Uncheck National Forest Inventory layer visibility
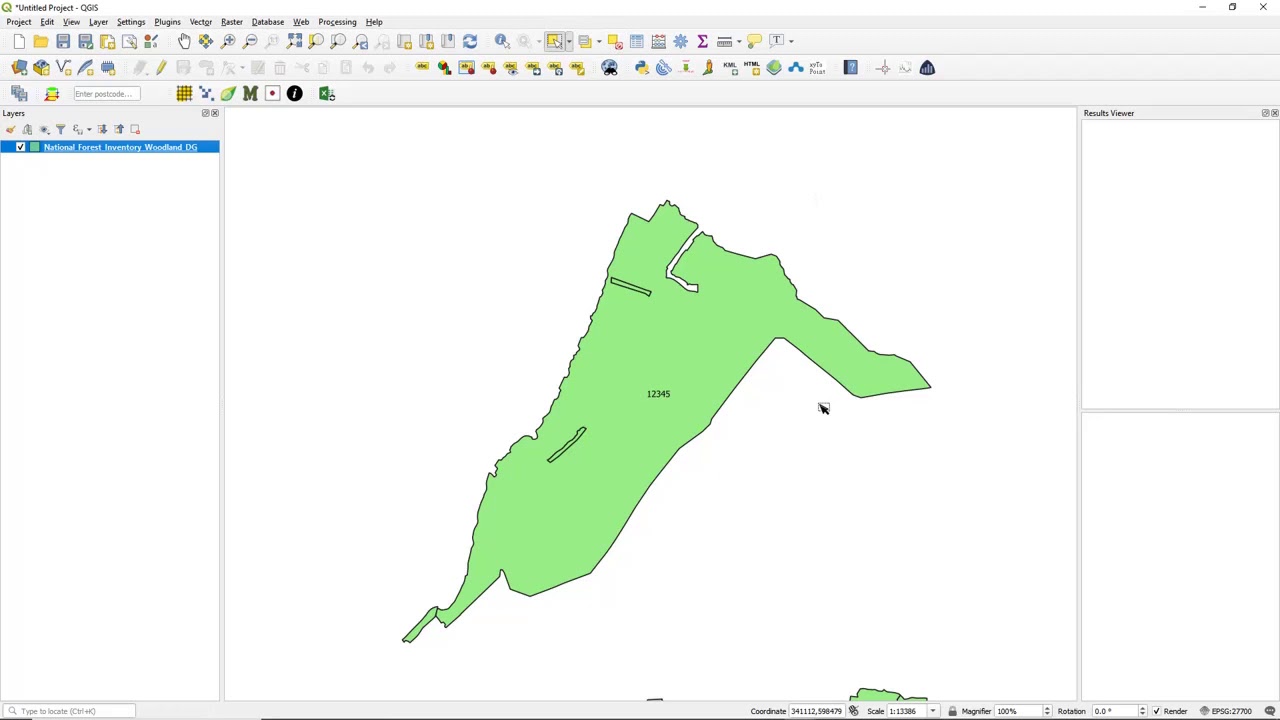The width and height of the screenshot is (1280, 720). coord(20,147)
